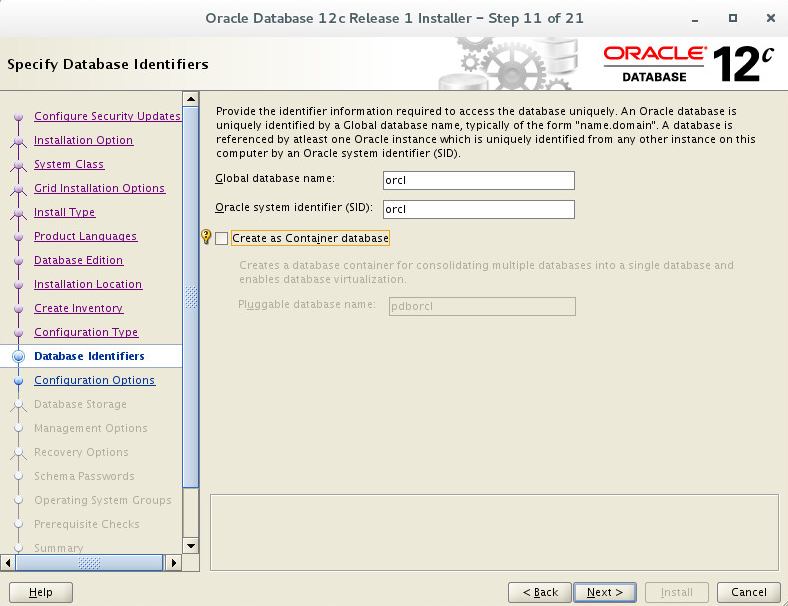
Task: Click the Global database name field
Action: (478, 180)
